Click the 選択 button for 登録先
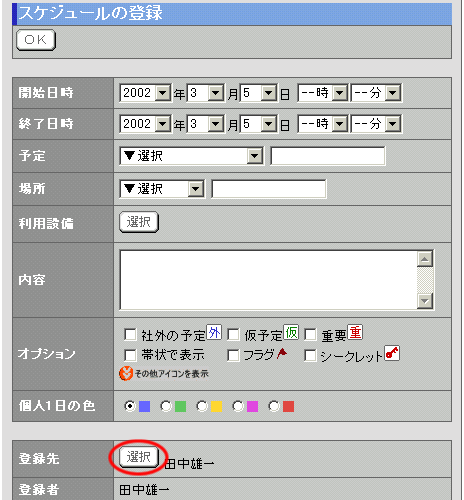464x500 pixels. (139, 457)
